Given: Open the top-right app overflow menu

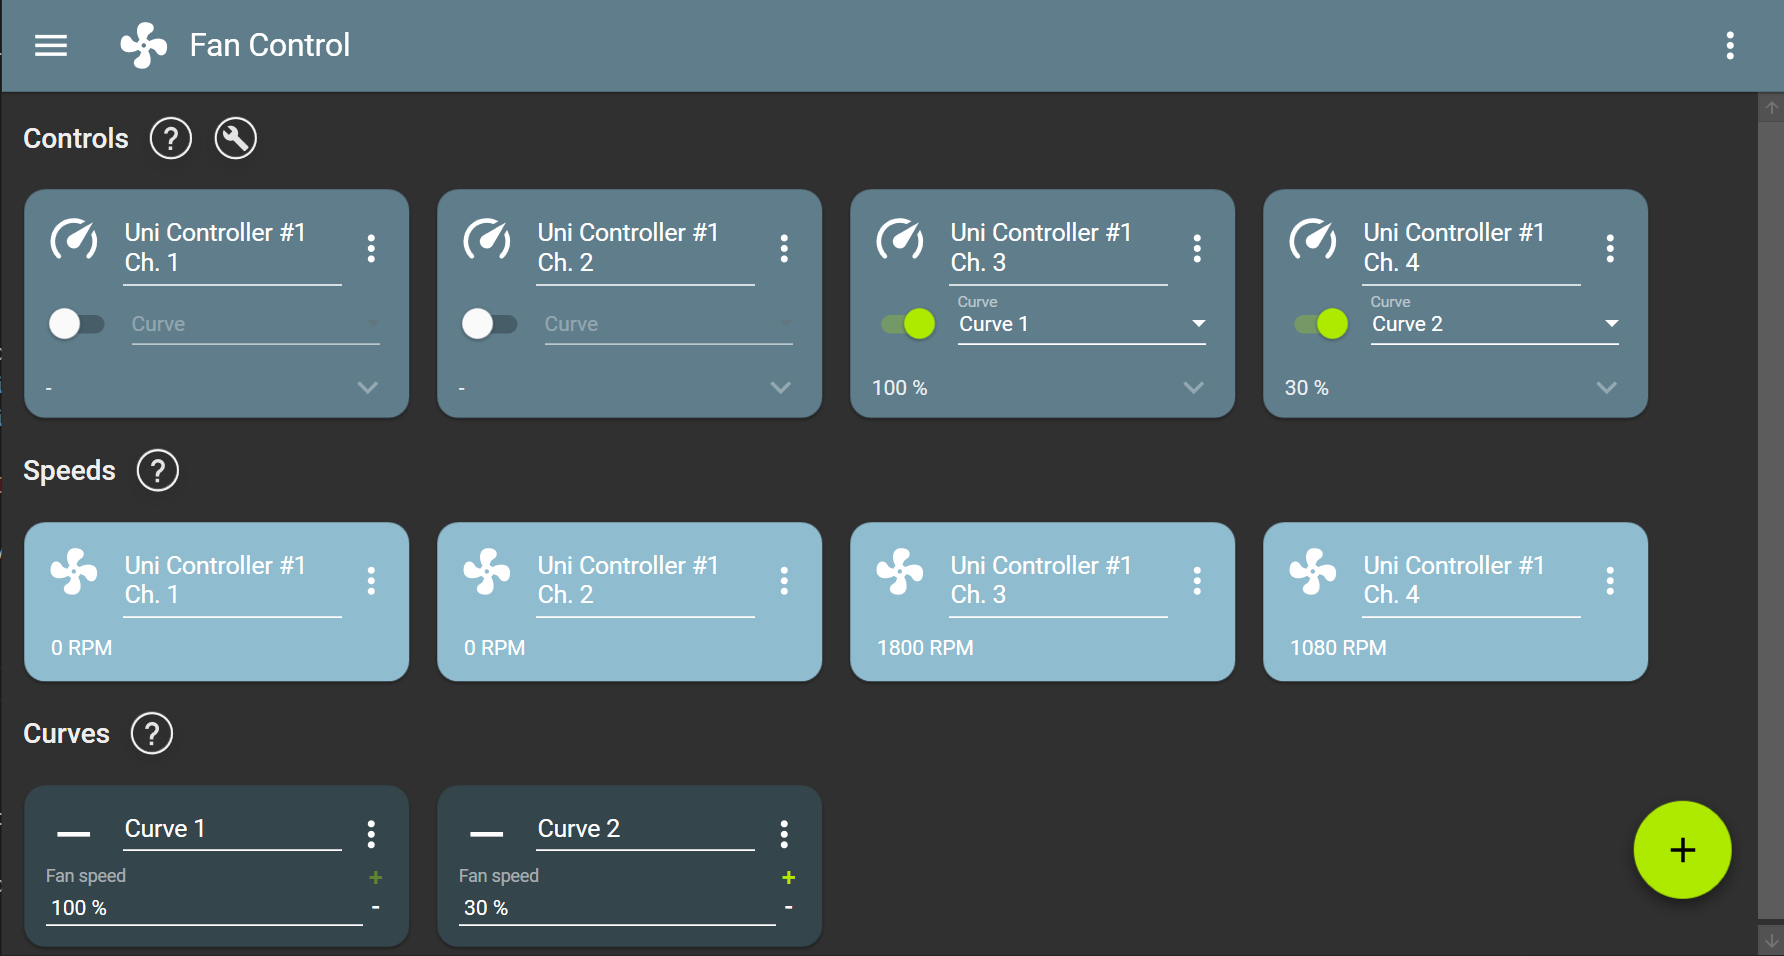Looking at the screenshot, I should coord(1730,46).
